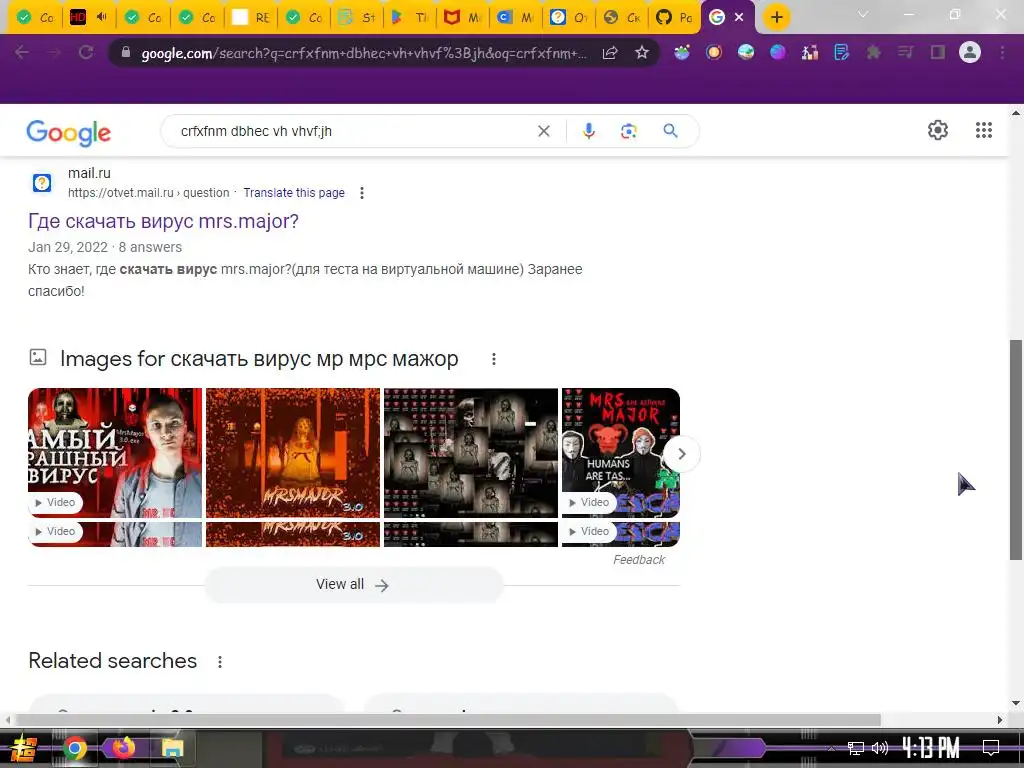The height and width of the screenshot is (768, 1024).
Task: Open more options for the mail.ru result
Action: 362,193
